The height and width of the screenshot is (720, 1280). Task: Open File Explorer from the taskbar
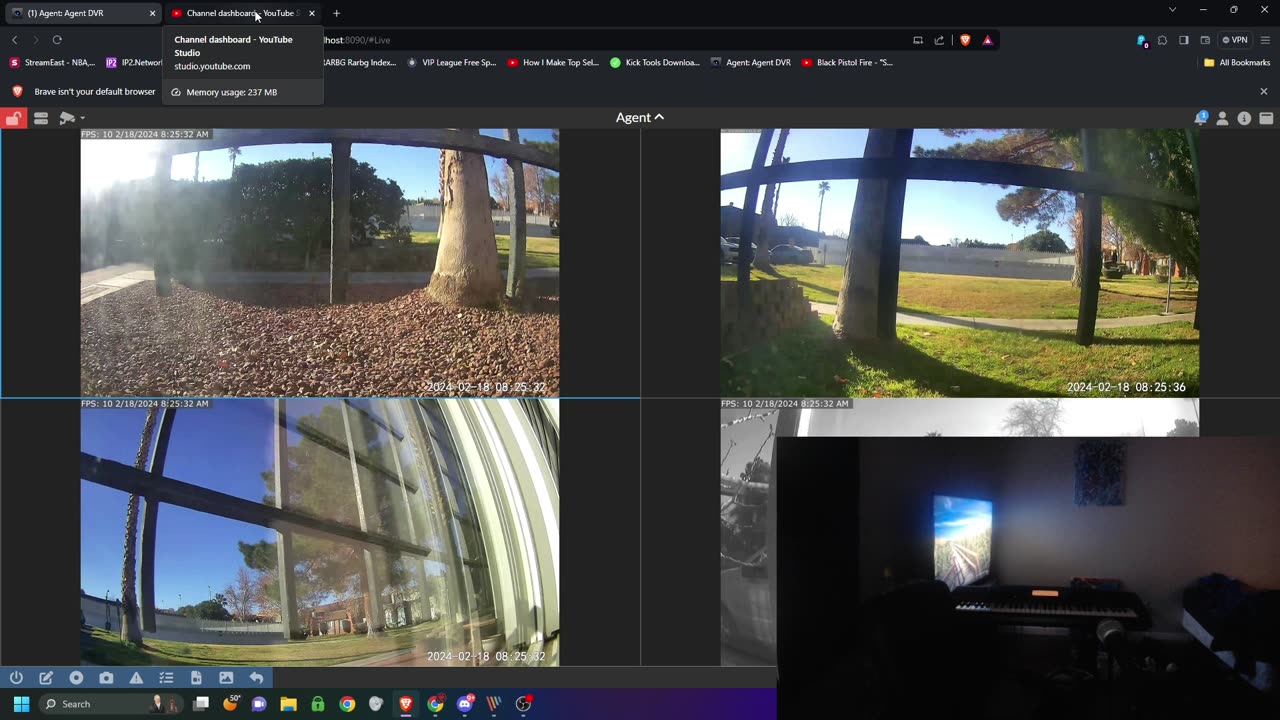coord(288,704)
